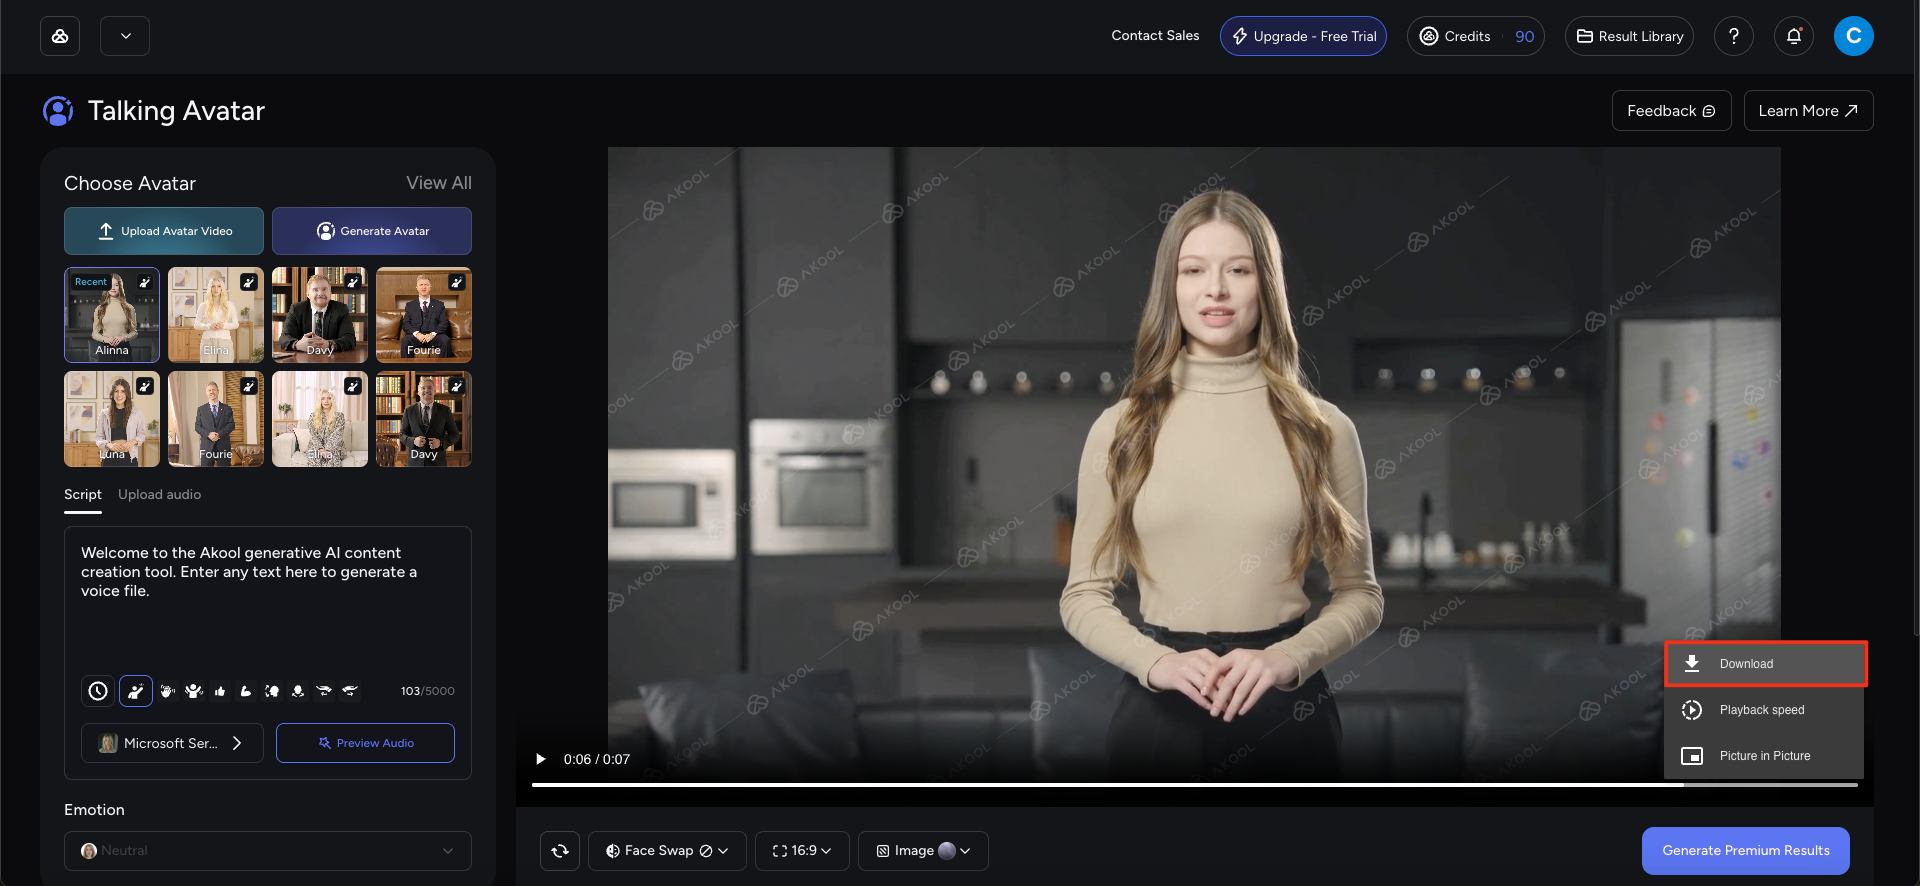
Task: Switch to the Script tab
Action: tap(83, 495)
